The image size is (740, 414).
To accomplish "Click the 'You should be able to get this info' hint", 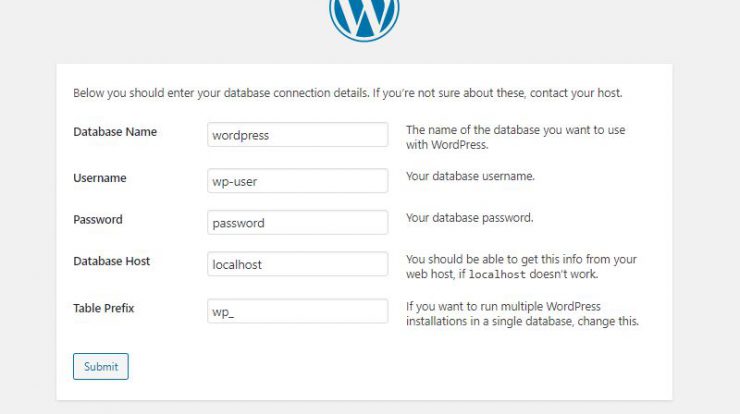I will click(x=521, y=266).
